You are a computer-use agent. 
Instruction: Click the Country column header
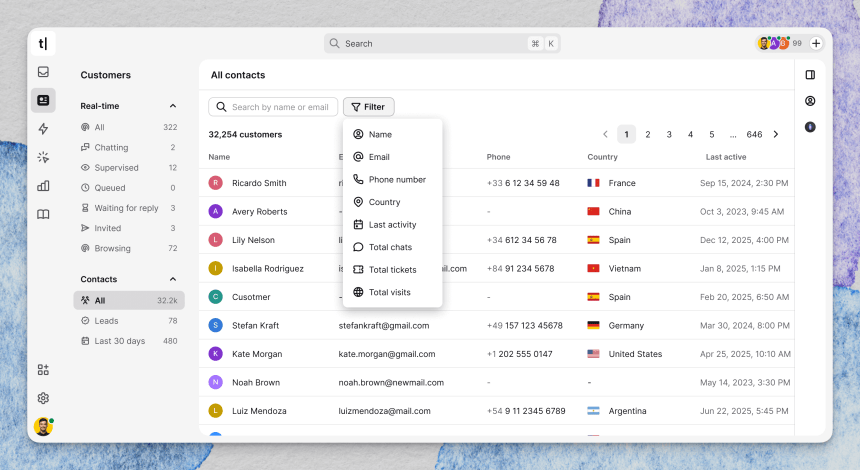[602, 157]
